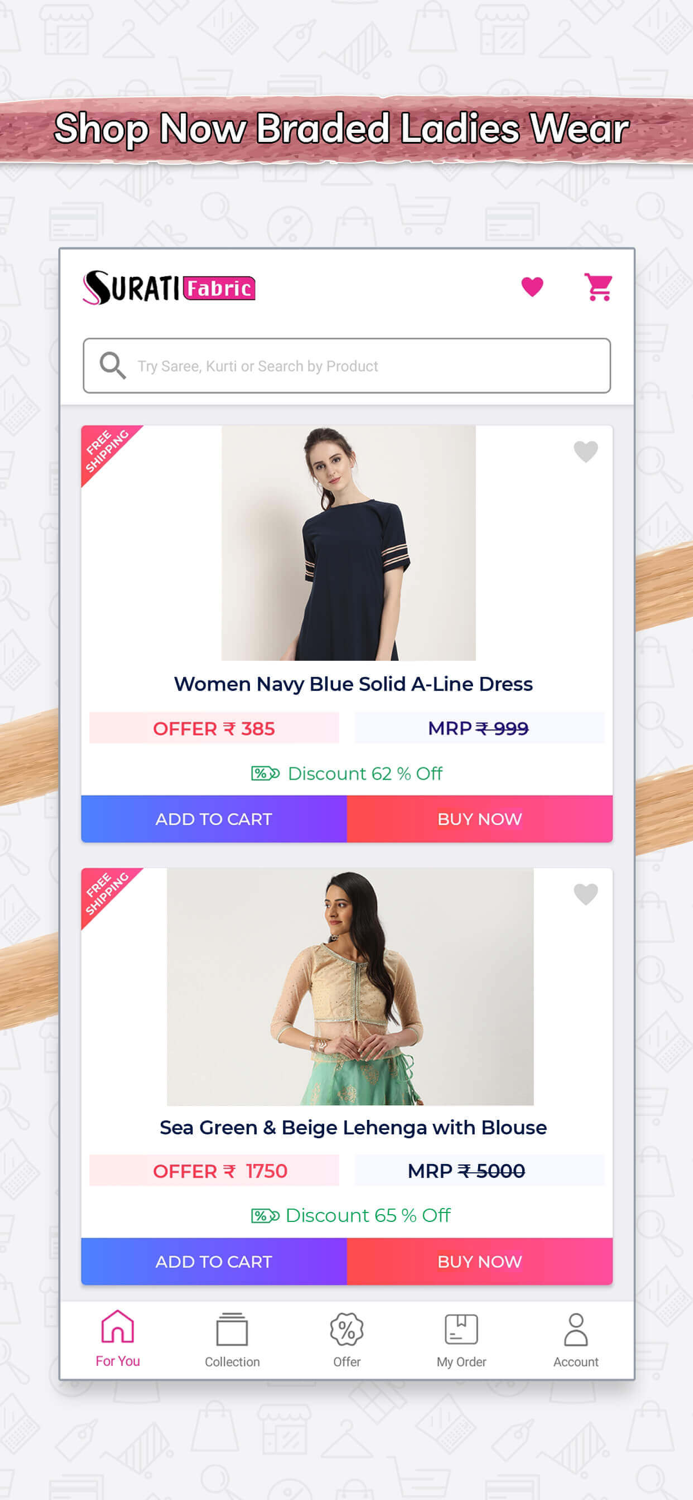Open the Offer tab
Viewport: 693px width, 1500px height.
pos(347,1340)
